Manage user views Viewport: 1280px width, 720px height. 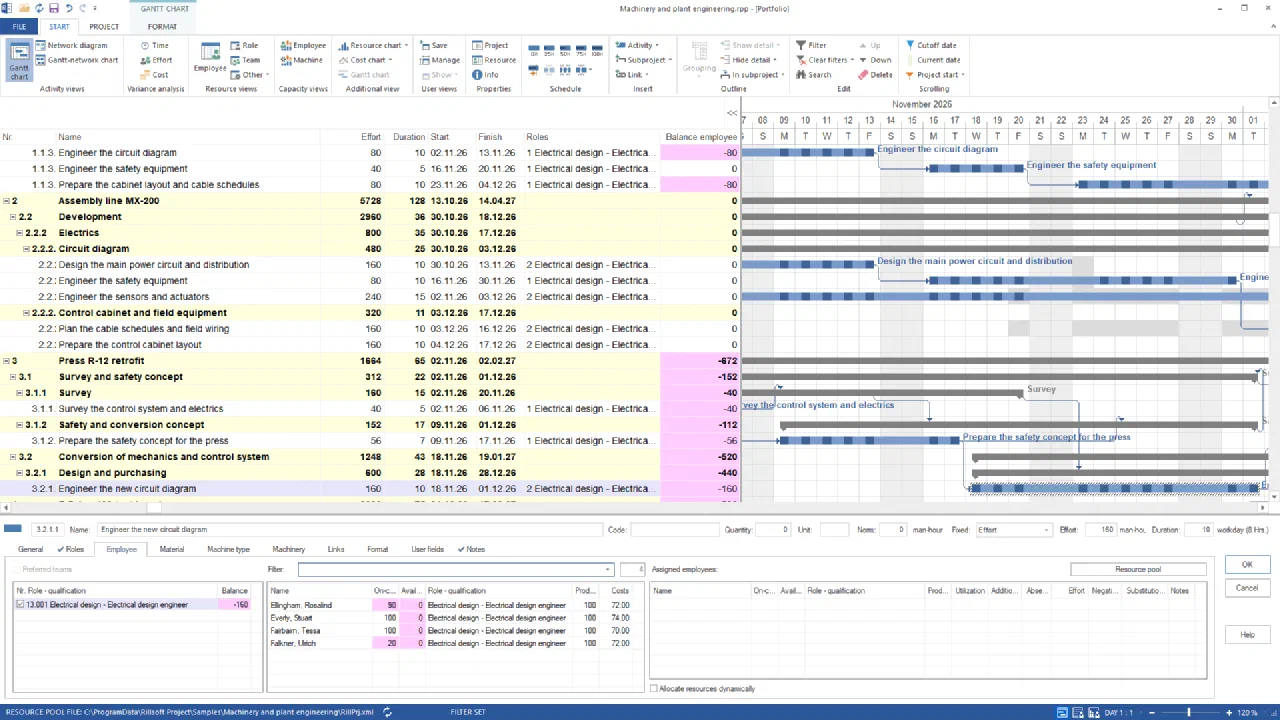click(x=439, y=60)
